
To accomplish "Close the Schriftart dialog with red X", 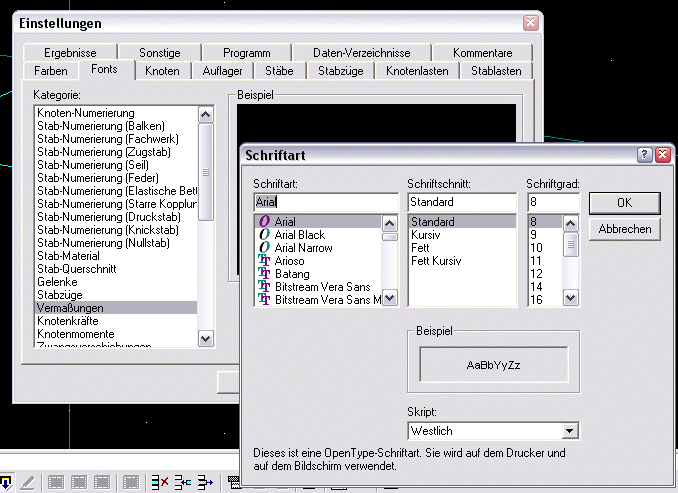I will (662, 154).
